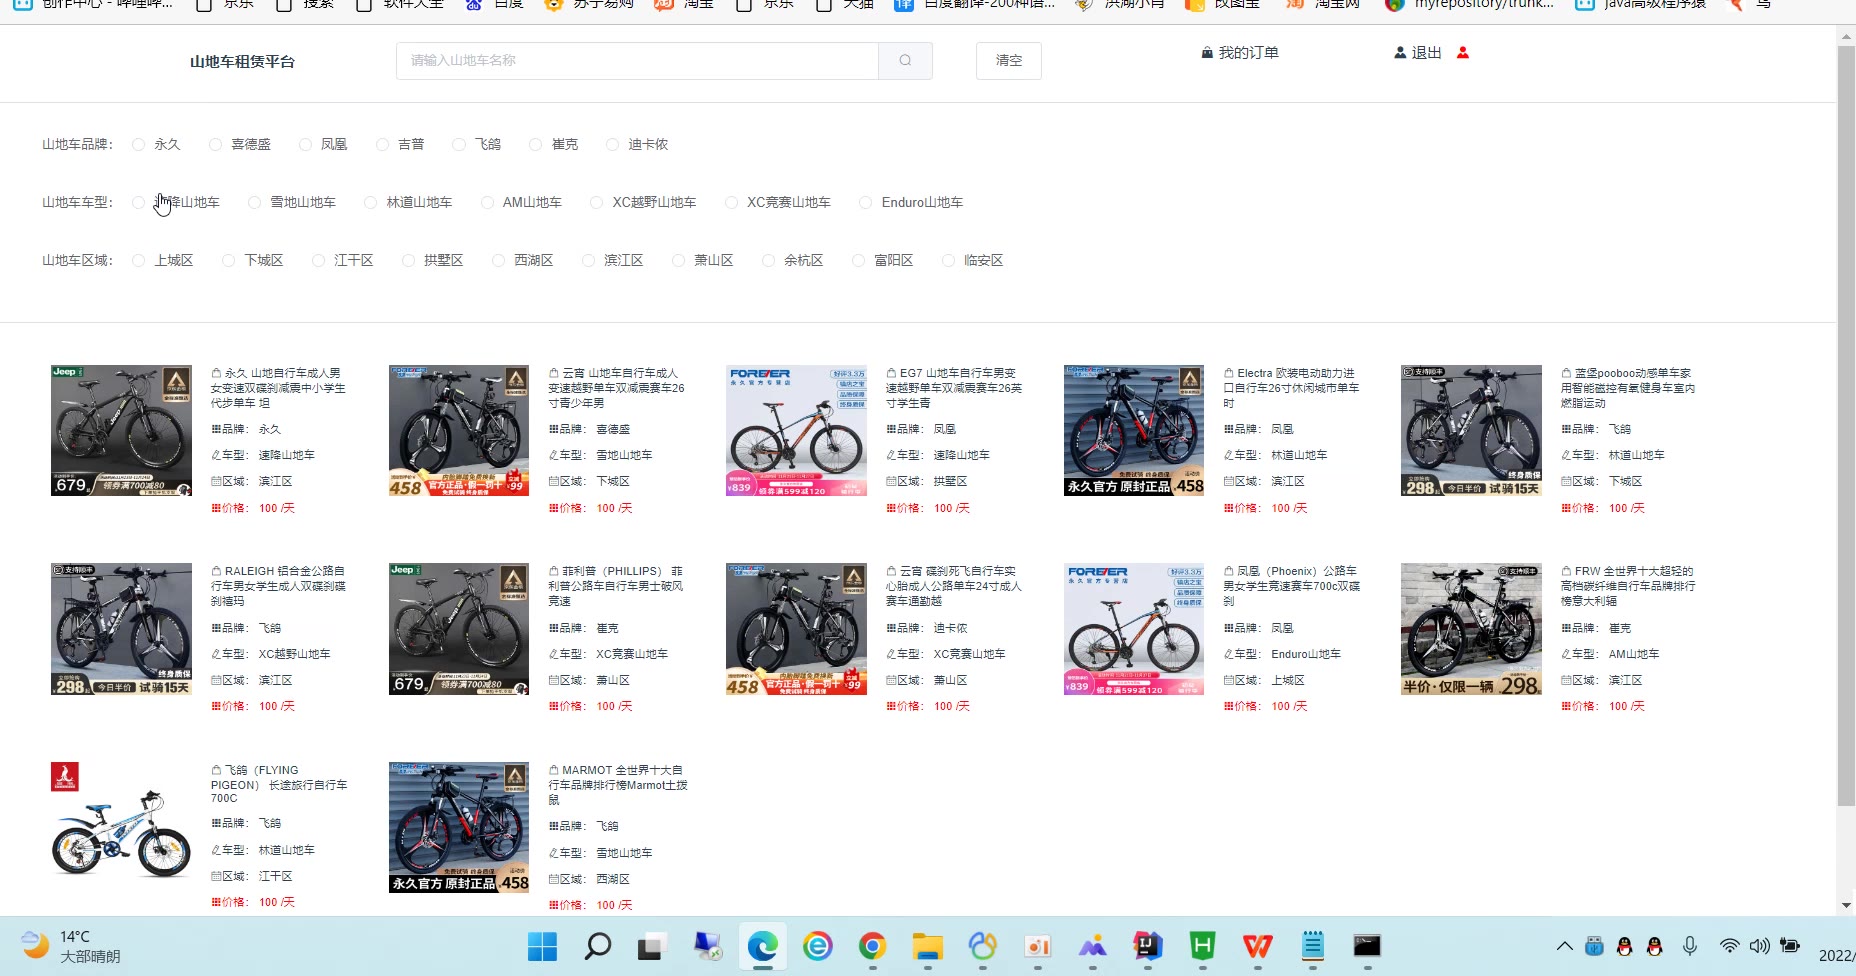Open Task View from the taskbar
Screen dimensions: 1856x976
coord(652,946)
